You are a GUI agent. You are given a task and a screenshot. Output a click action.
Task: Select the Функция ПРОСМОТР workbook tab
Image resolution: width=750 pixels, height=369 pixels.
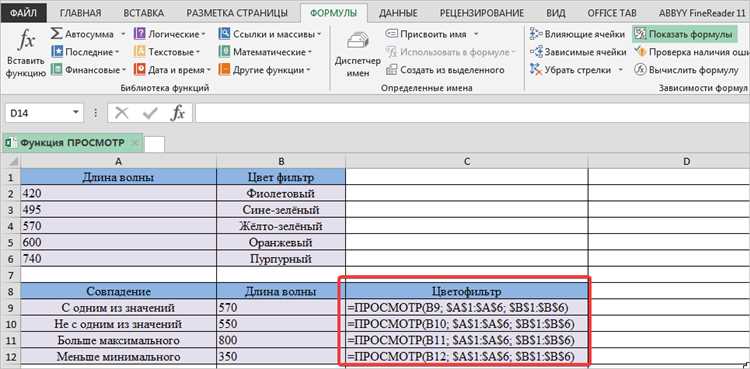pos(72,143)
